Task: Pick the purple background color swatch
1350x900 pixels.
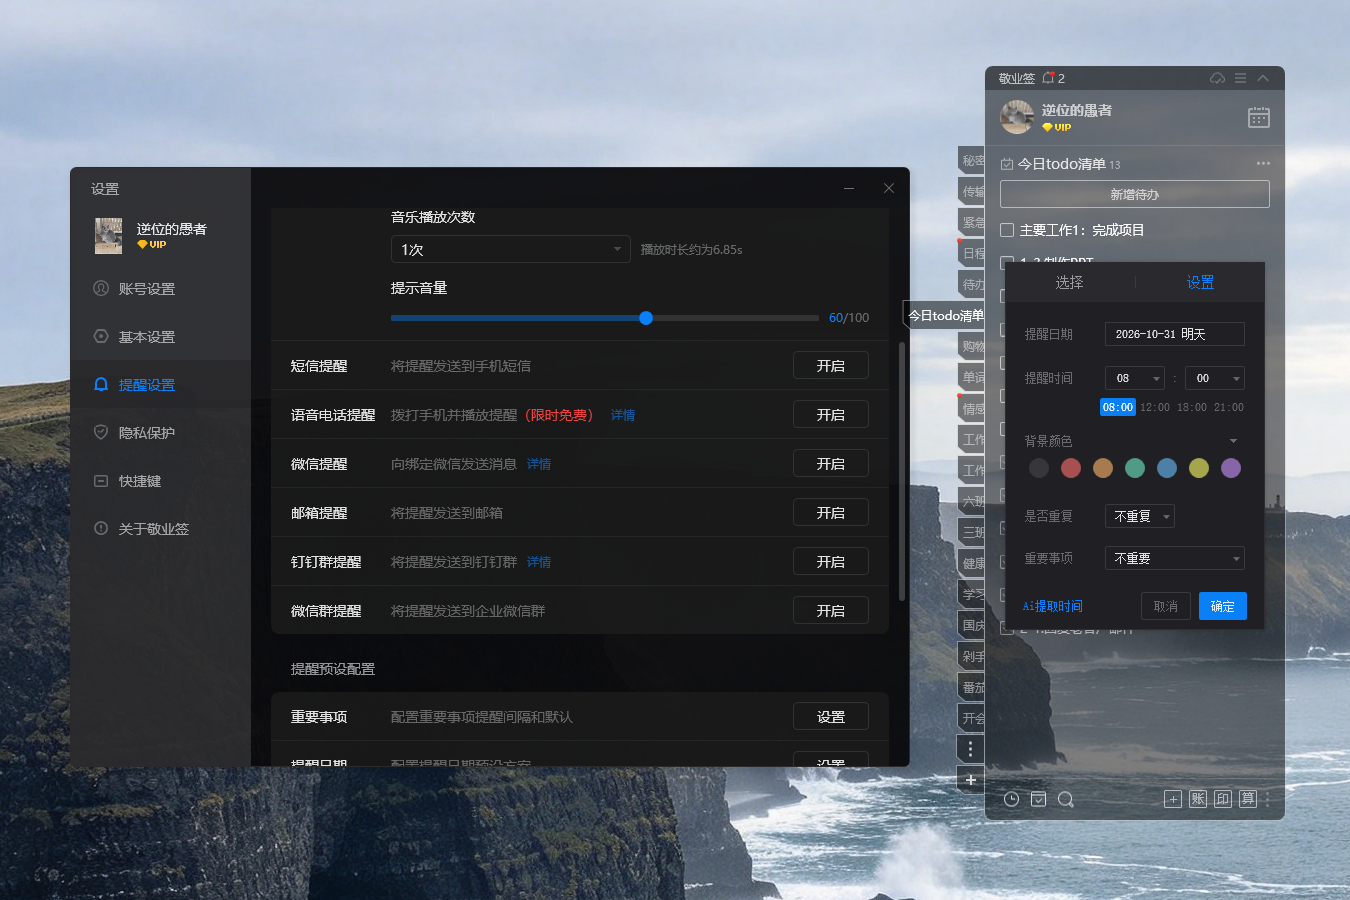Action: coord(1231,468)
